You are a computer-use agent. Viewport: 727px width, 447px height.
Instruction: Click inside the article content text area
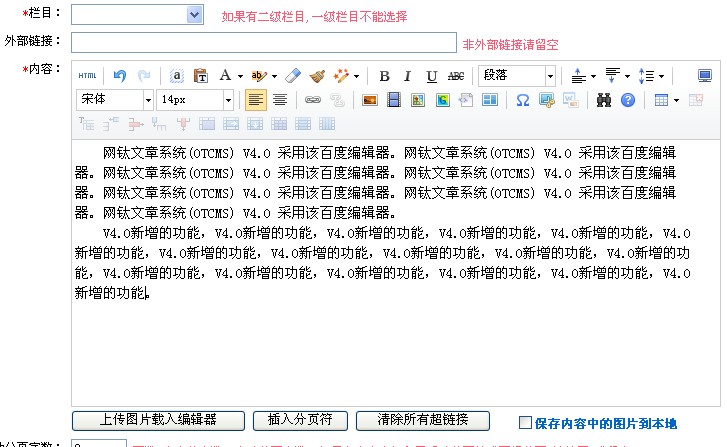point(395,273)
